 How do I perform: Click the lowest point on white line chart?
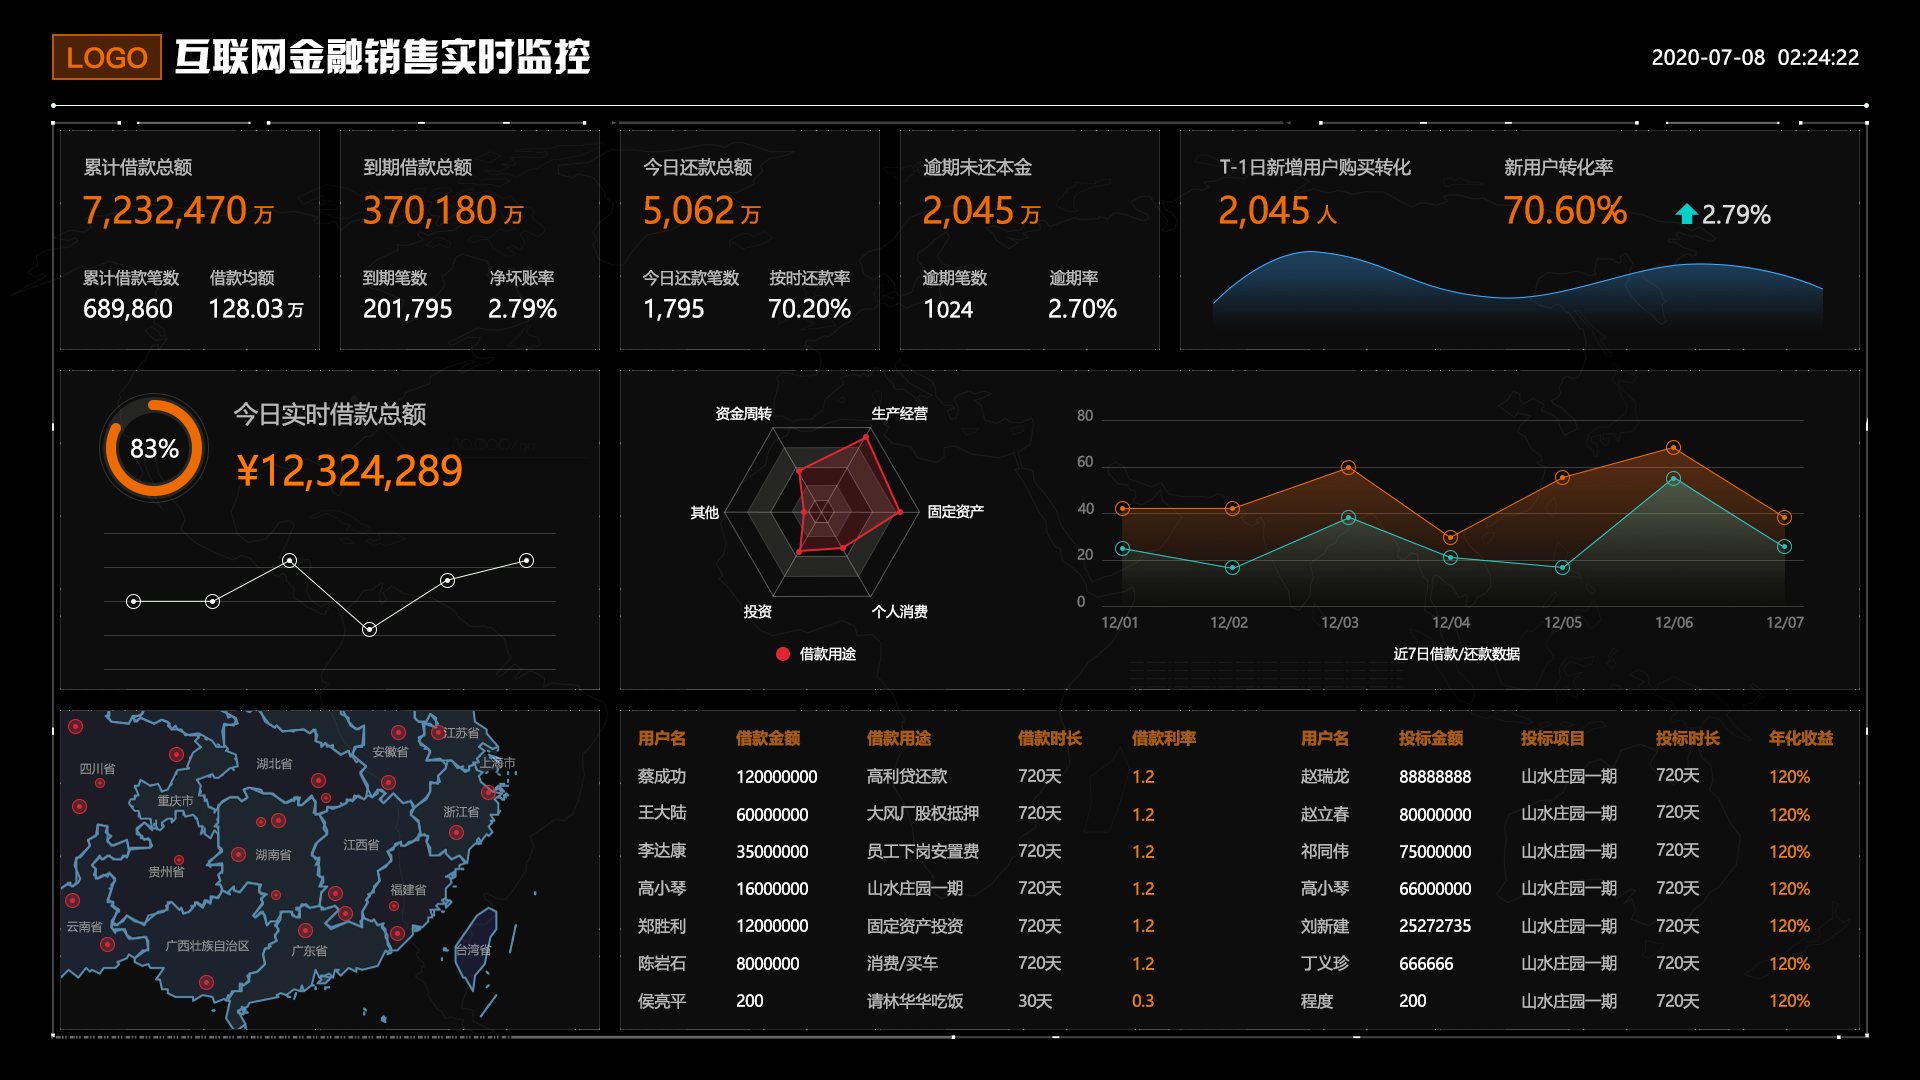(369, 630)
